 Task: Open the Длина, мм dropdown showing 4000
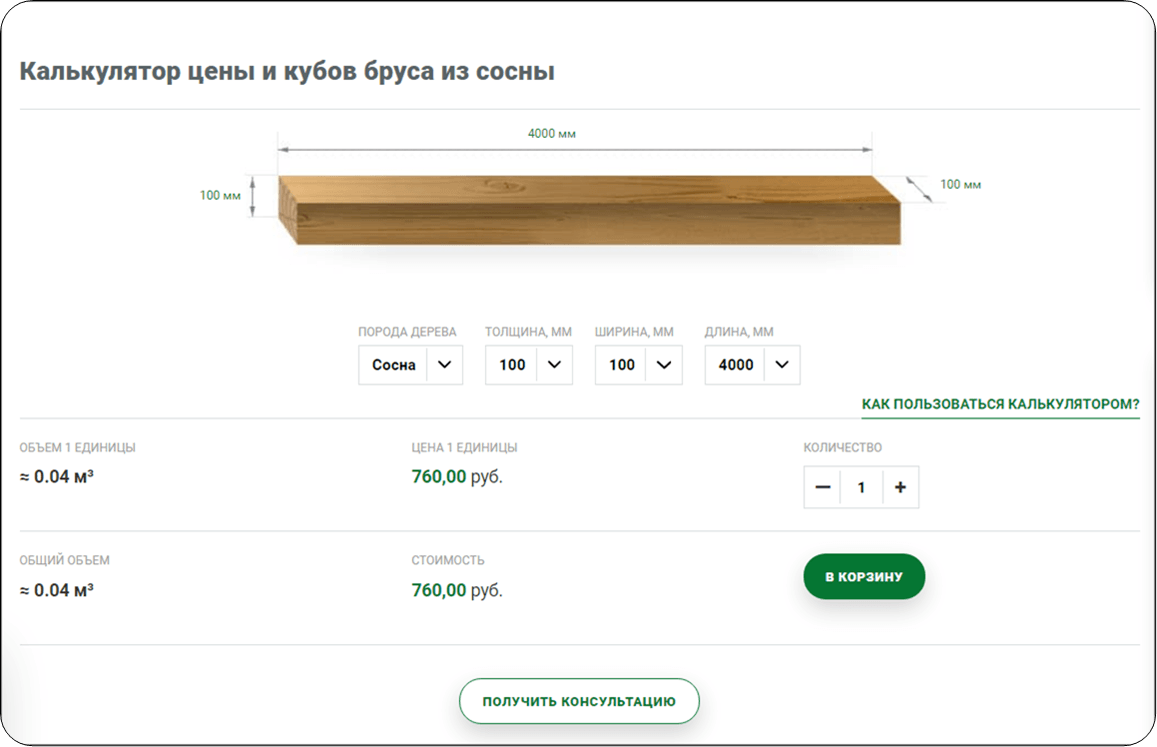tap(752, 365)
